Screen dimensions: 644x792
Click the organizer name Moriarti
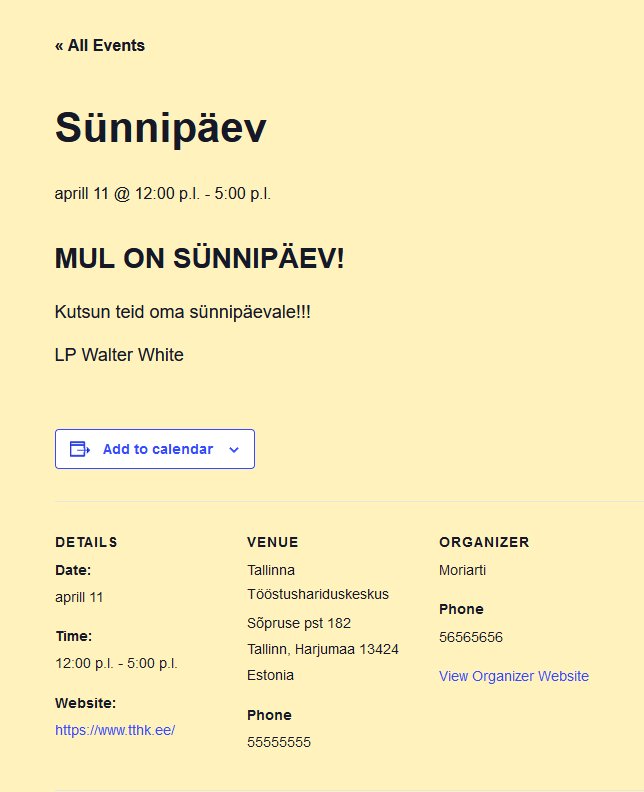pyautogui.click(x=462, y=570)
